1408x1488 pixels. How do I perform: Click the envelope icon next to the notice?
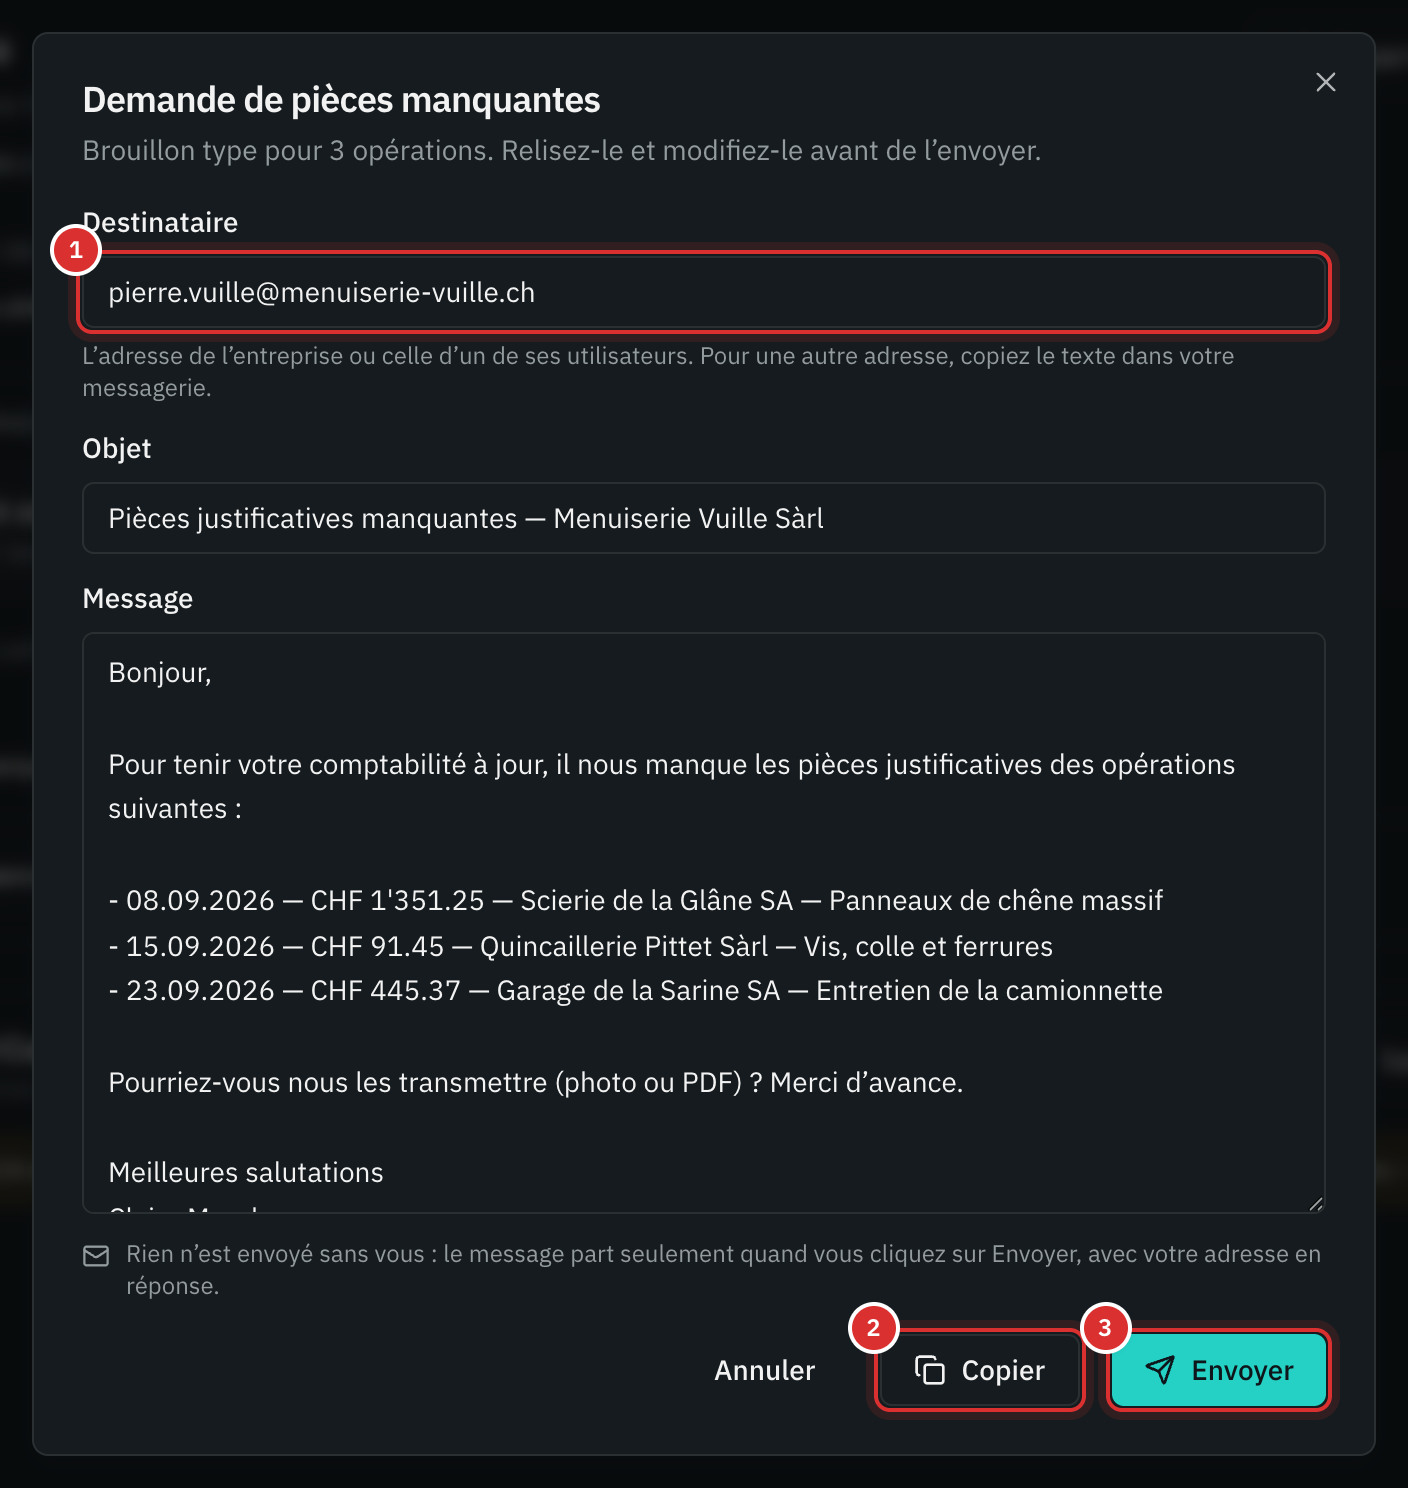(x=96, y=1256)
